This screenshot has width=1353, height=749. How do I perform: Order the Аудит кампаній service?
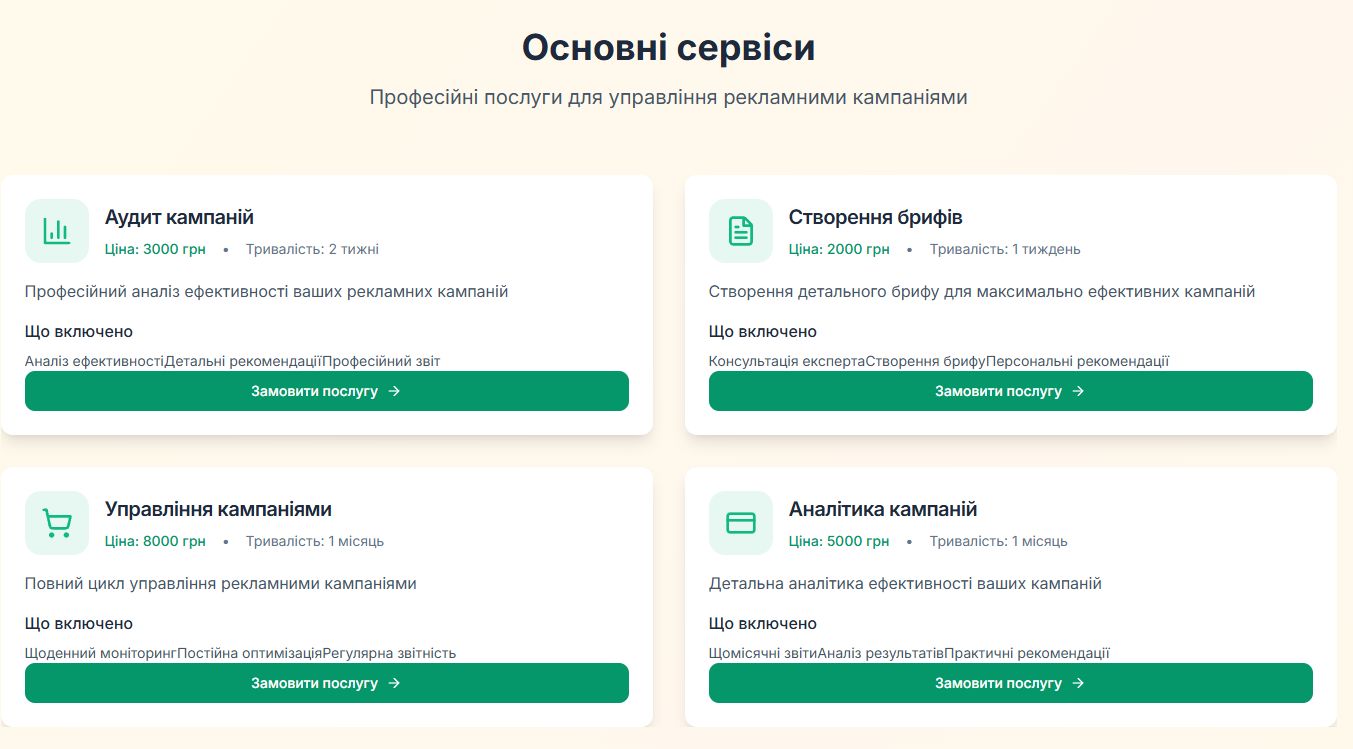coord(314,391)
